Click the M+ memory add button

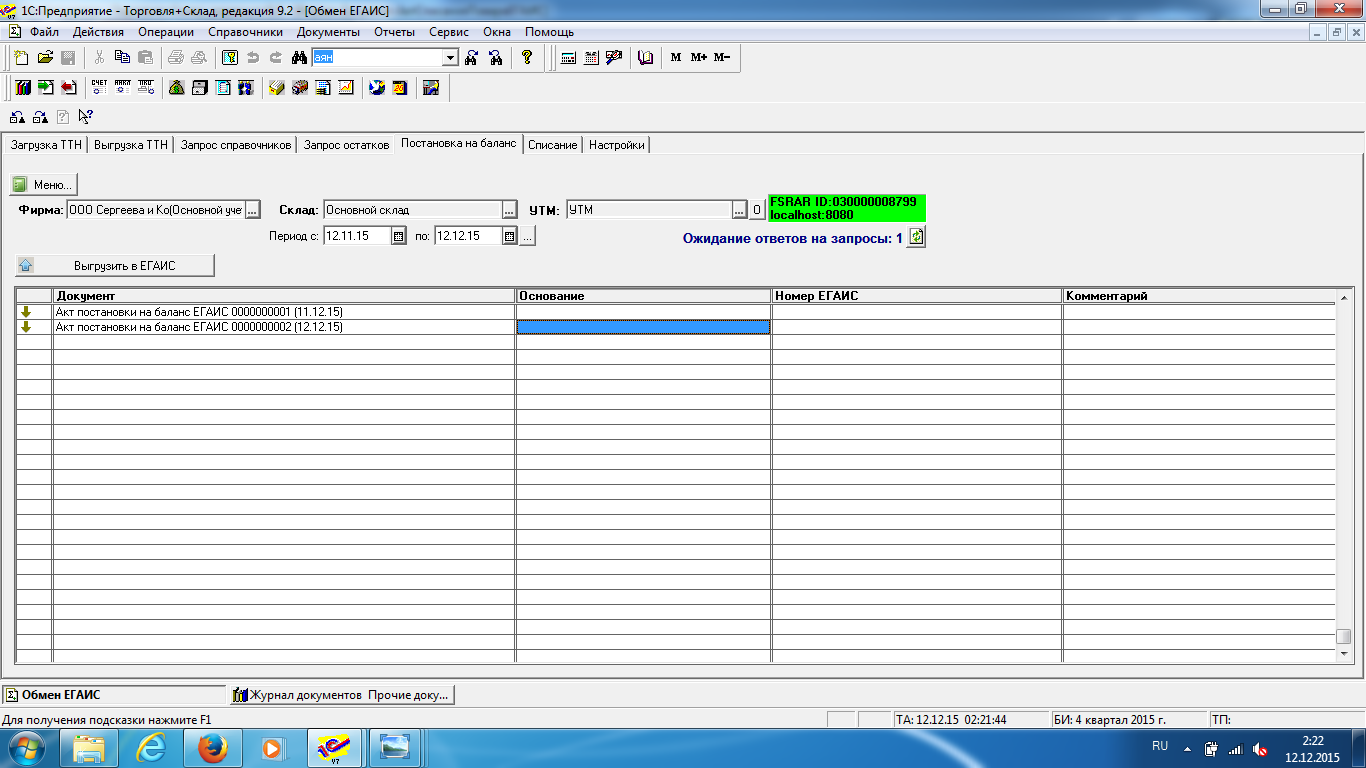tap(698, 58)
